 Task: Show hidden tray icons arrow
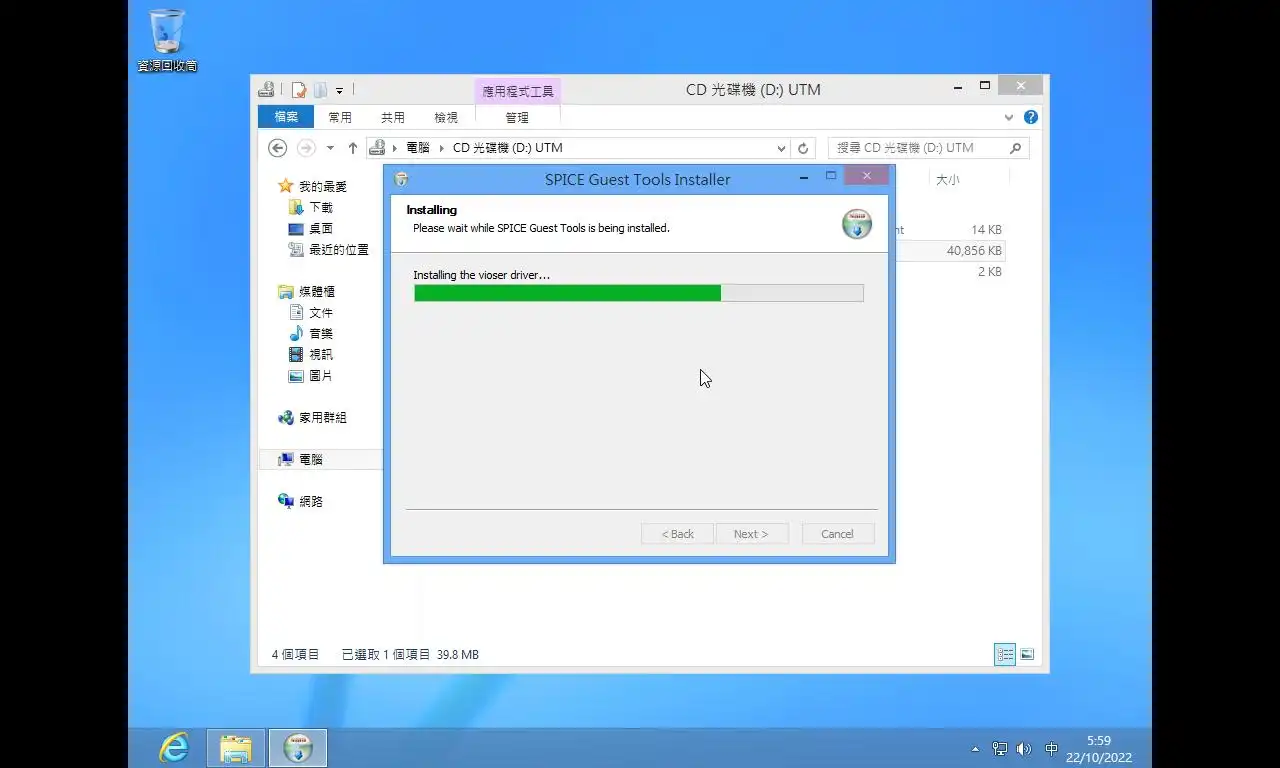[x=976, y=749]
